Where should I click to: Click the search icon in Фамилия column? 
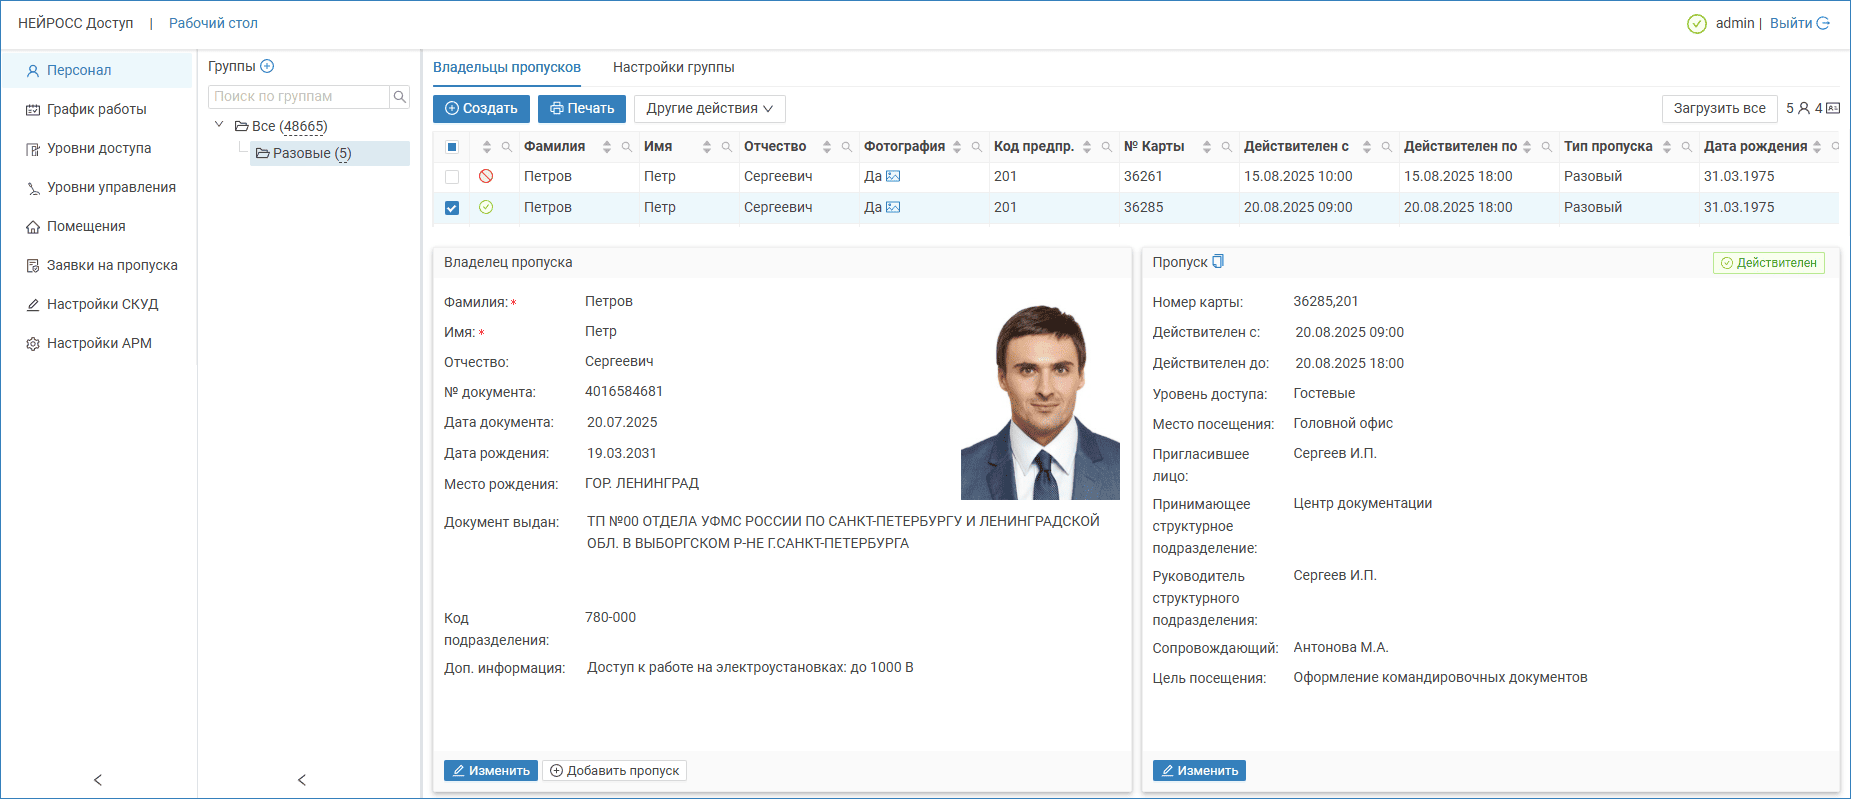627,147
